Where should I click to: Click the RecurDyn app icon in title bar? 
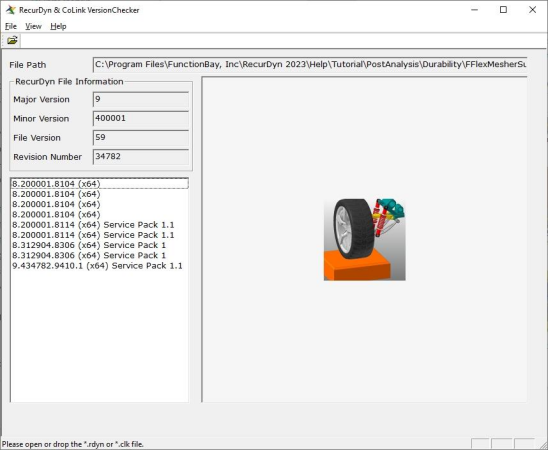(11, 10)
